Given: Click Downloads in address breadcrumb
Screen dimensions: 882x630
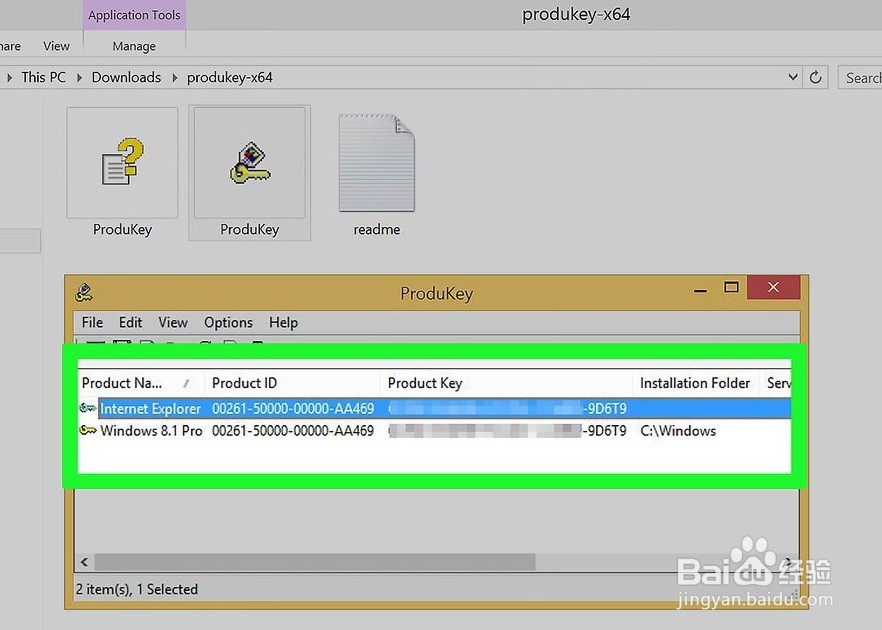Looking at the screenshot, I should pos(126,77).
